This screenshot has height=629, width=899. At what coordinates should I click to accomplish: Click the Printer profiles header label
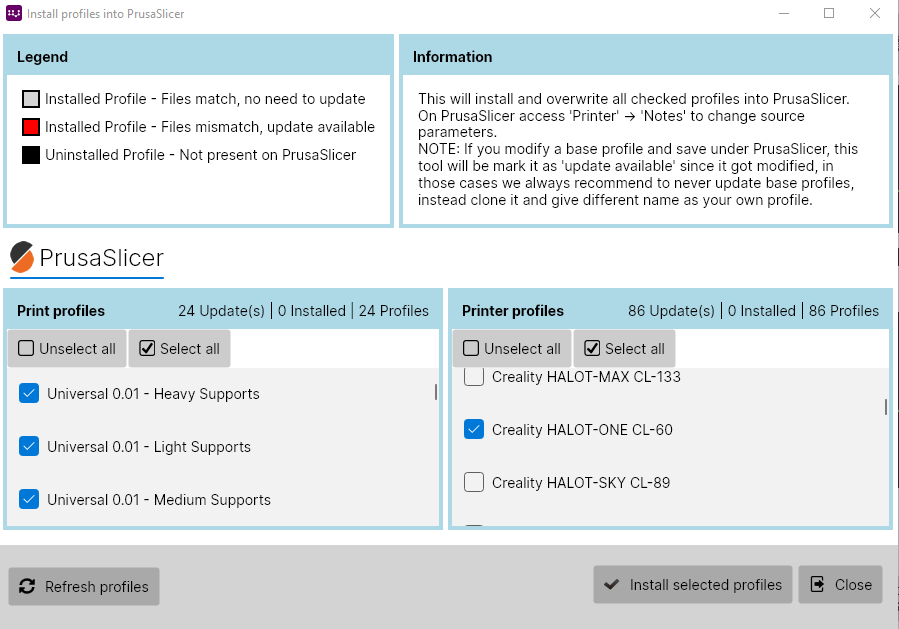(x=513, y=311)
